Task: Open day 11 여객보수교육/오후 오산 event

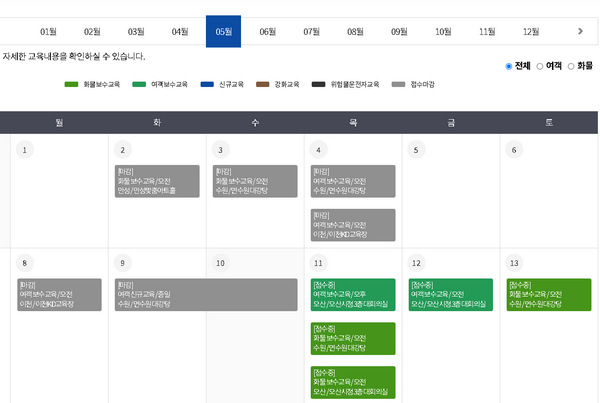Action: (x=353, y=295)
